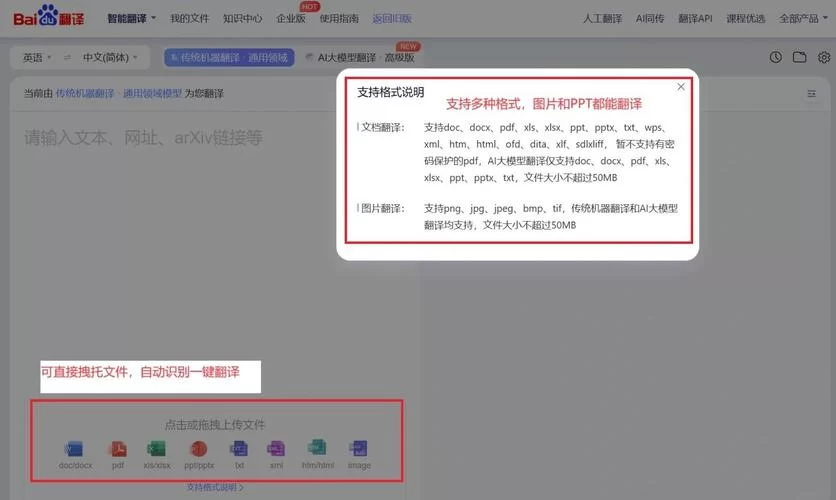Open 全部产品 dropdown
This screenshot has width=836, height=500.
[803, 19]
